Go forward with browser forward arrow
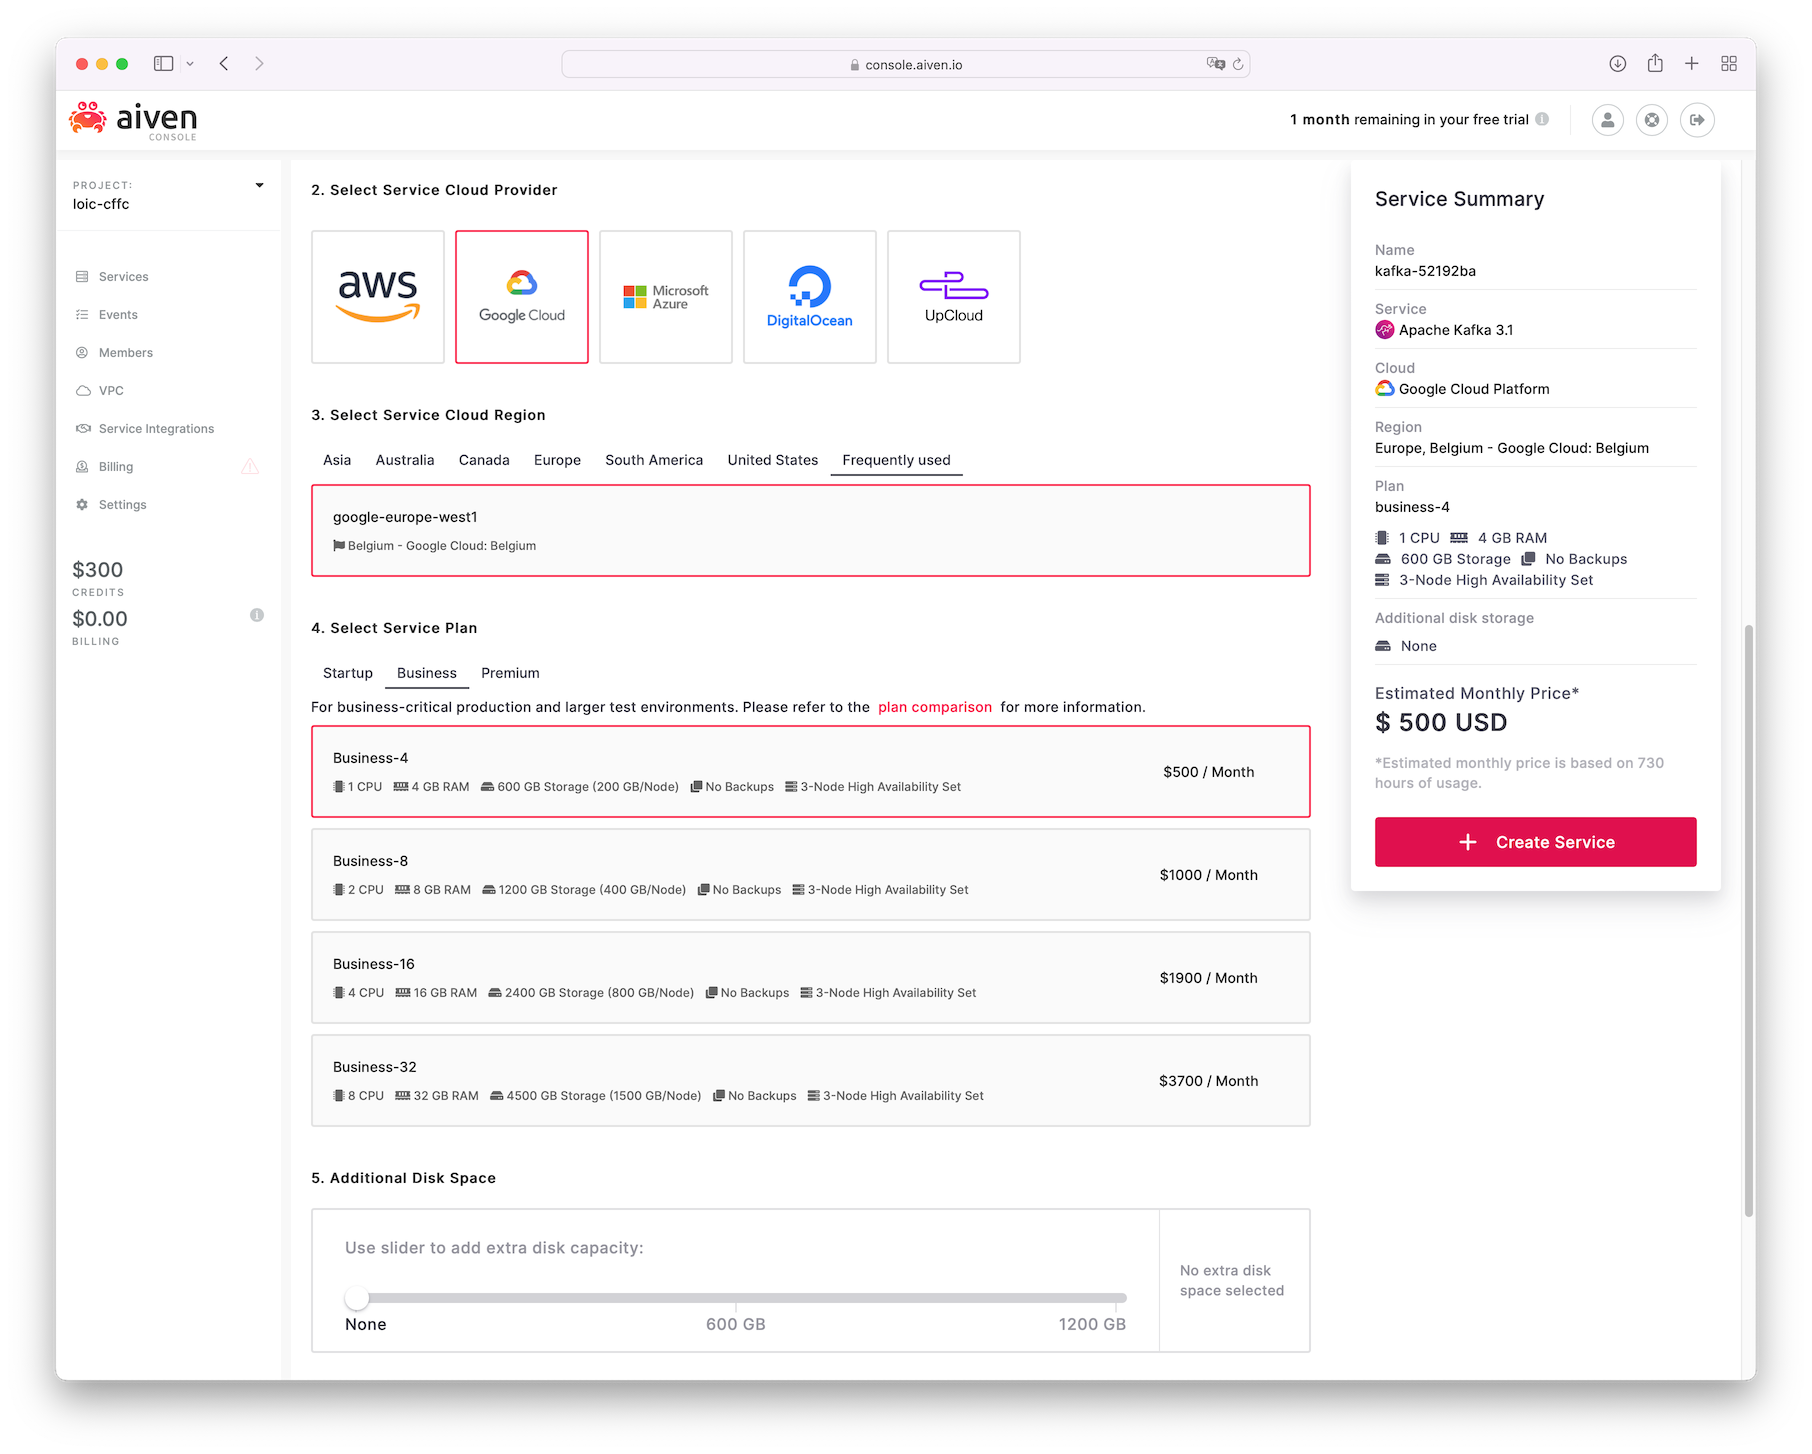This screenshot has height=1454, width=1812. click(x=259, y=63)
